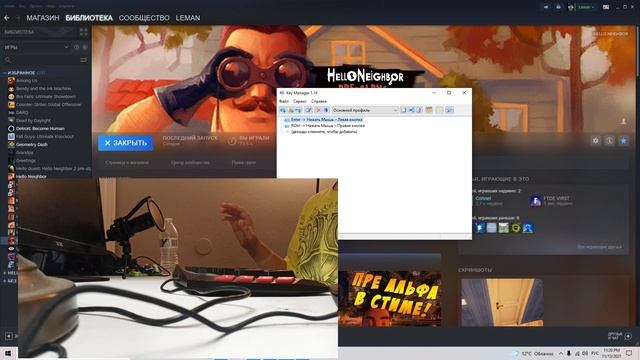Click the pause icon in Key Manager's toolbar
The height and width of the screenshot is (360, 640).
pos(327,110)
